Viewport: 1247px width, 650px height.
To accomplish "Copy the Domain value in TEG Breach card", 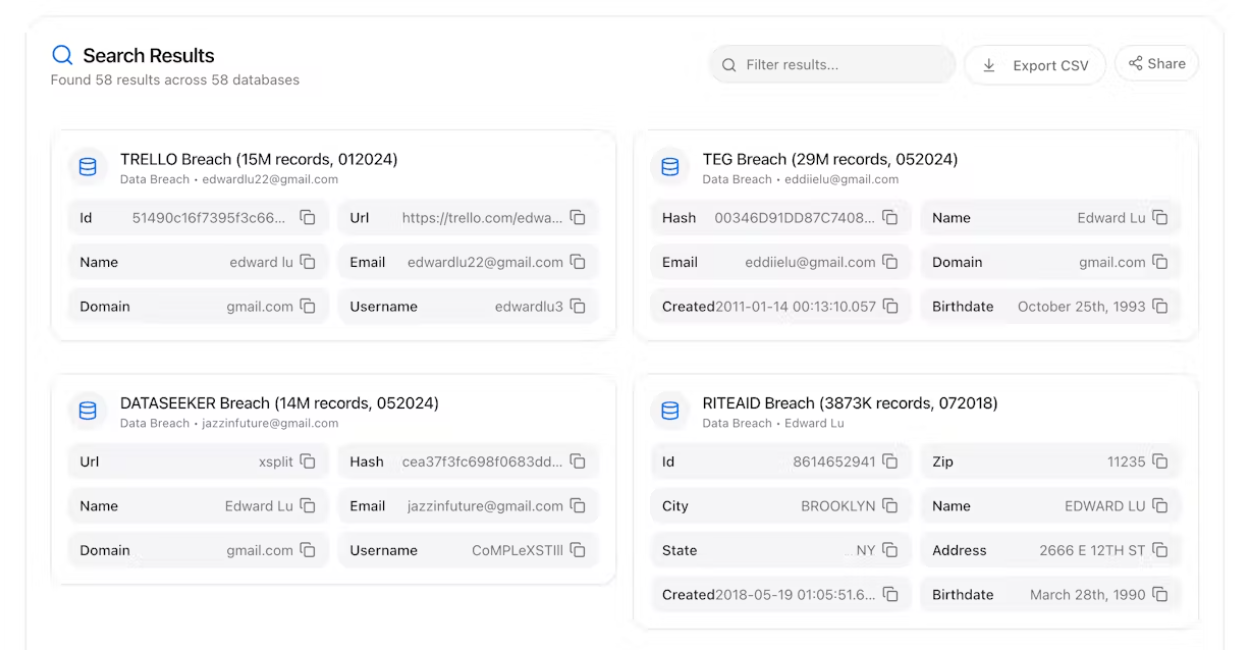I will click(1160, 262).
